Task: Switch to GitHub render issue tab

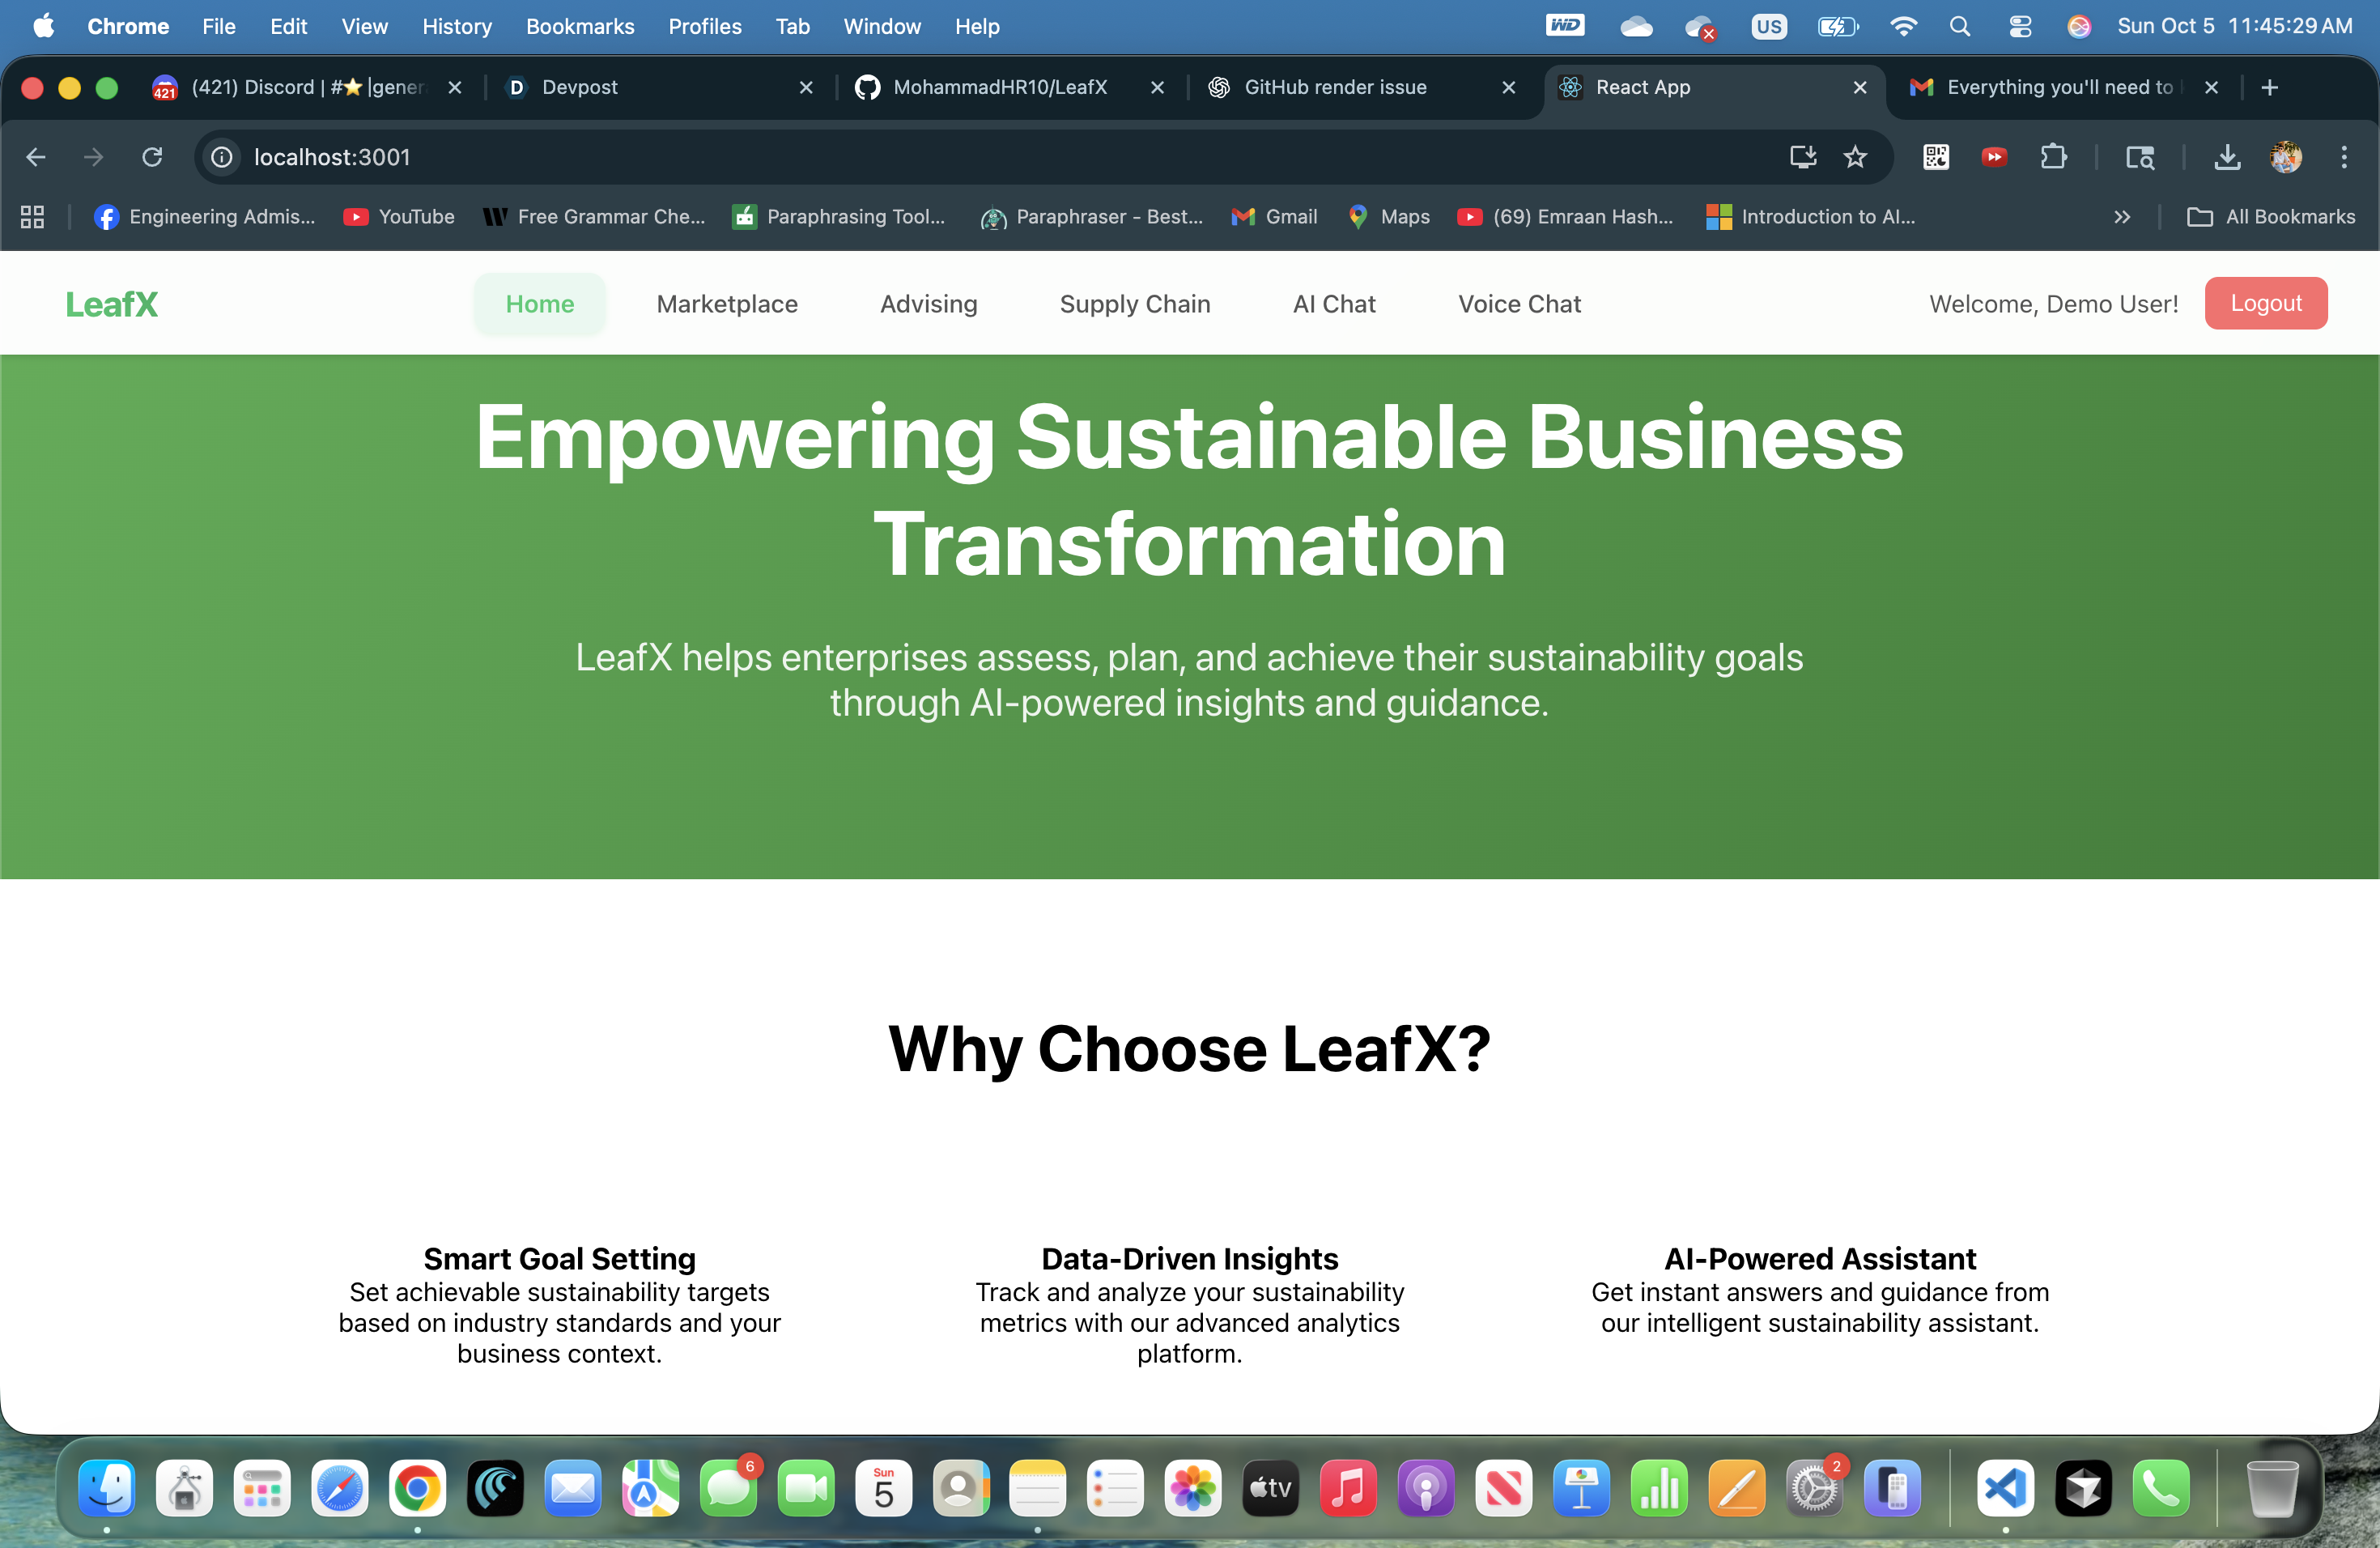Action: [1335, 87]
